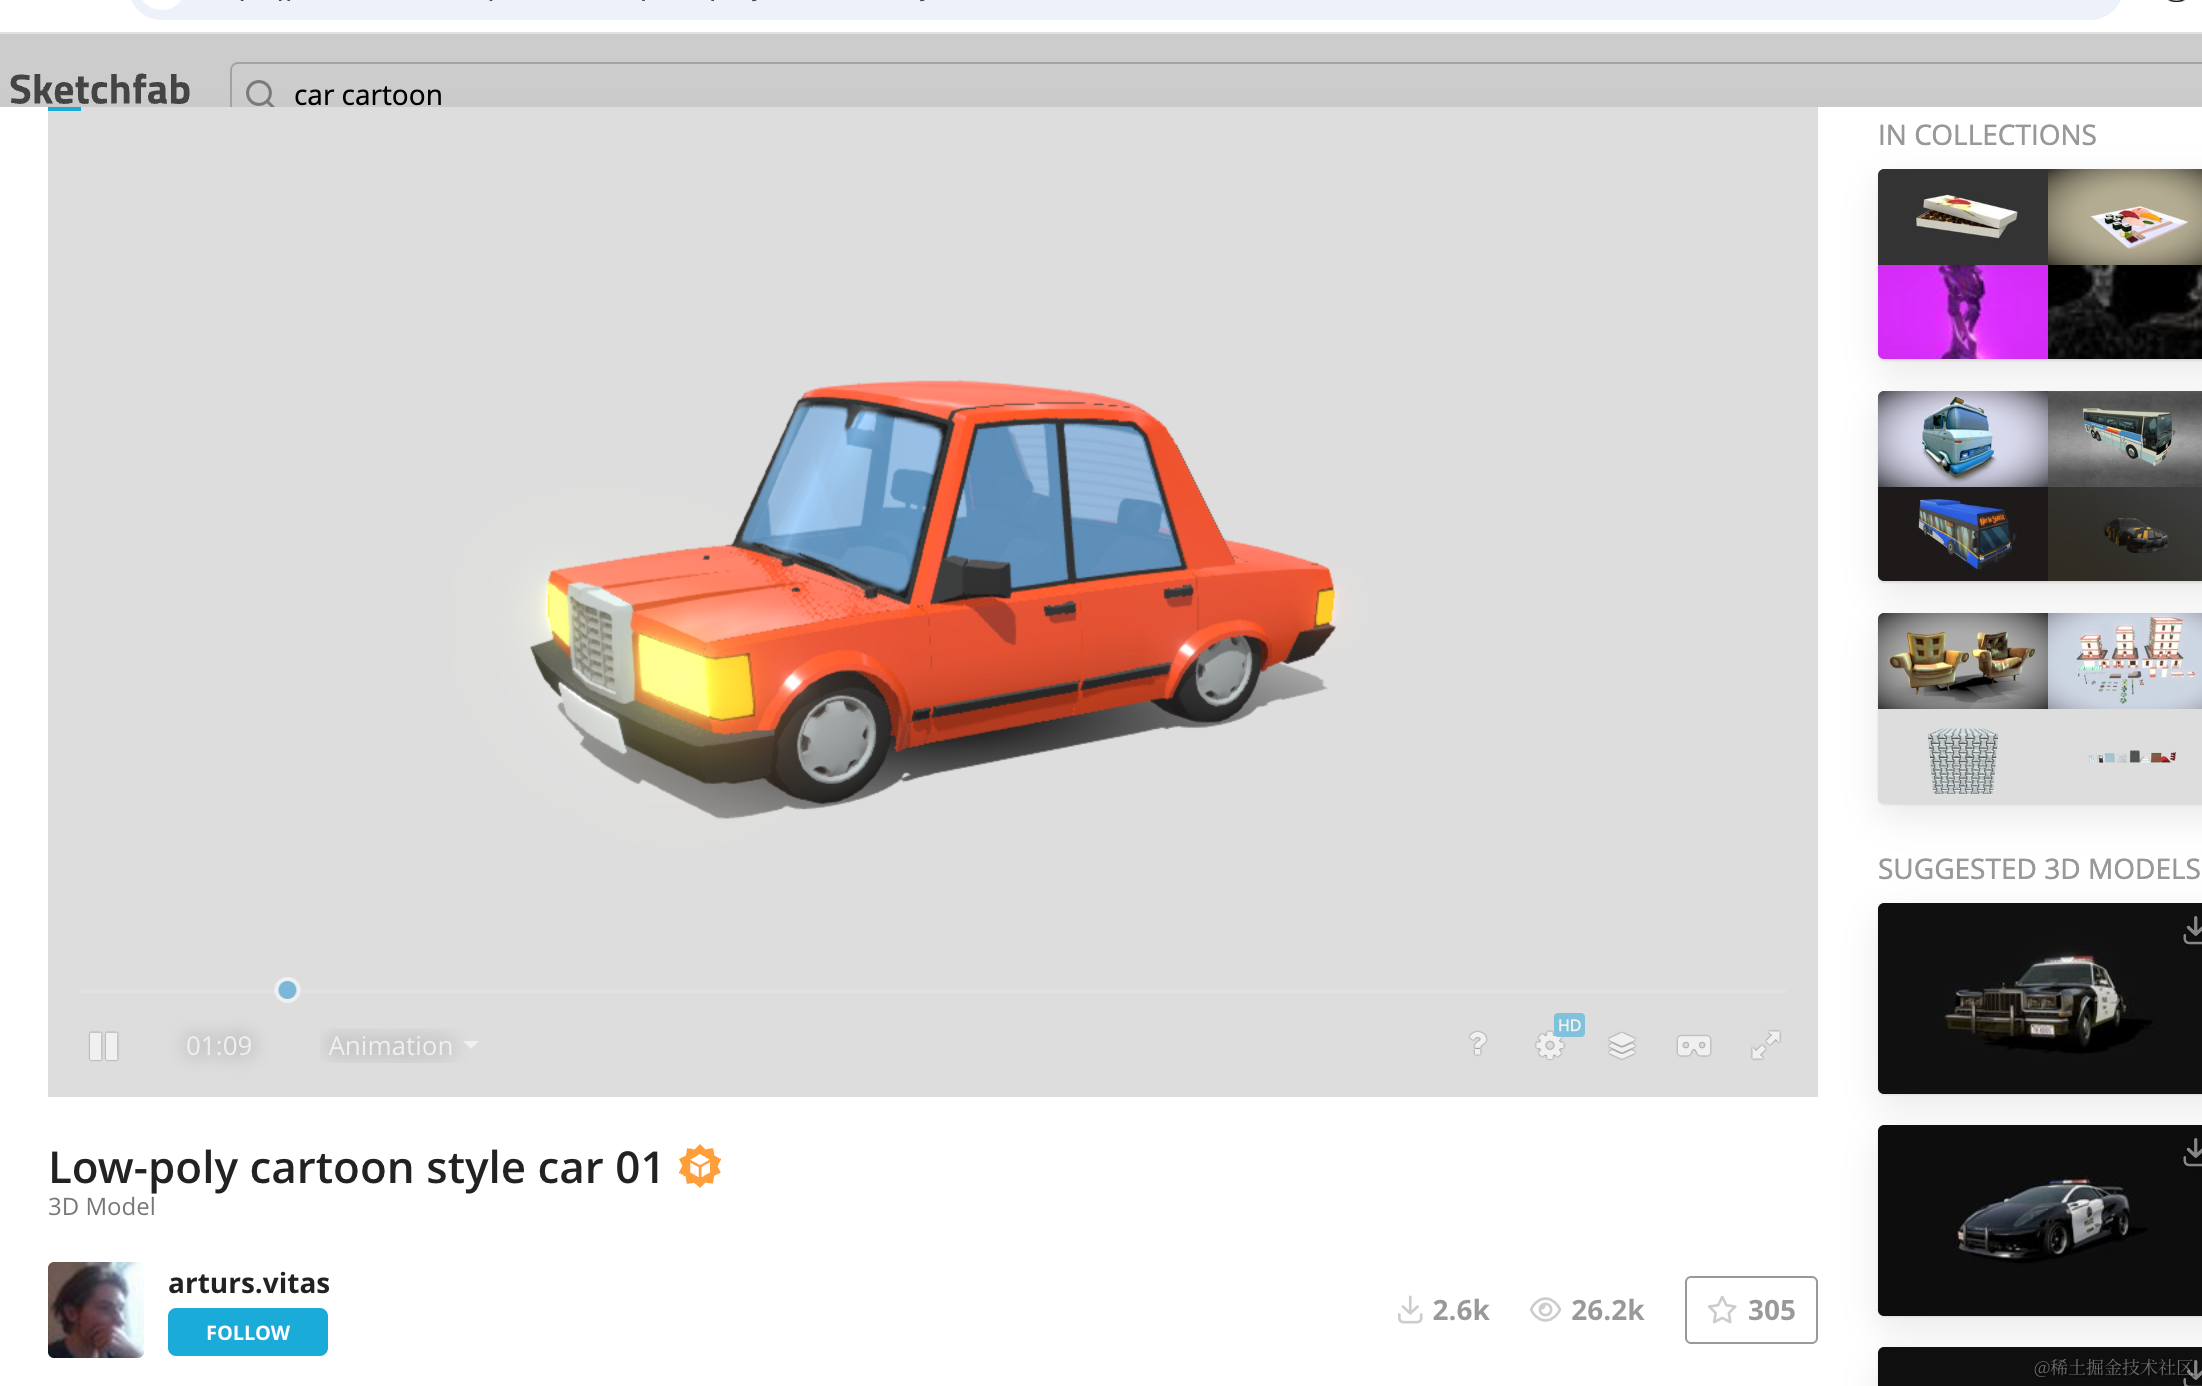Open the model inspector layers icon
The height and width of the screenshot is (1386, 2202).
(1622, 1046)
